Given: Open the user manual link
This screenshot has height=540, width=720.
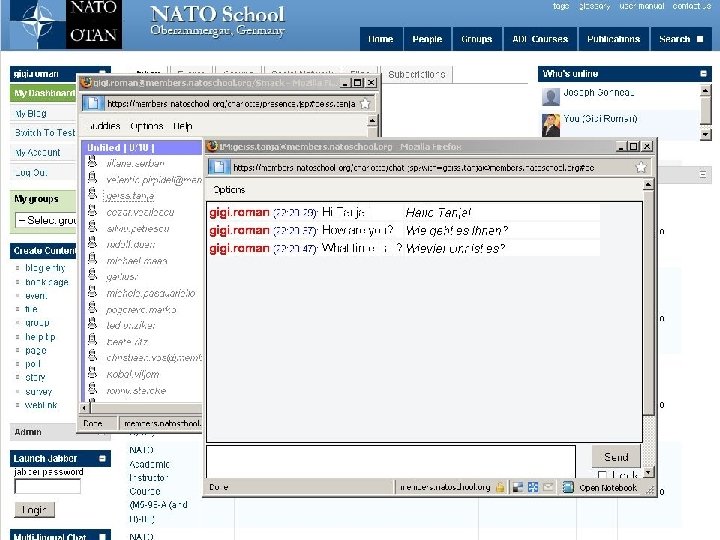Looking at the screenshot, I should pos(641,6).
